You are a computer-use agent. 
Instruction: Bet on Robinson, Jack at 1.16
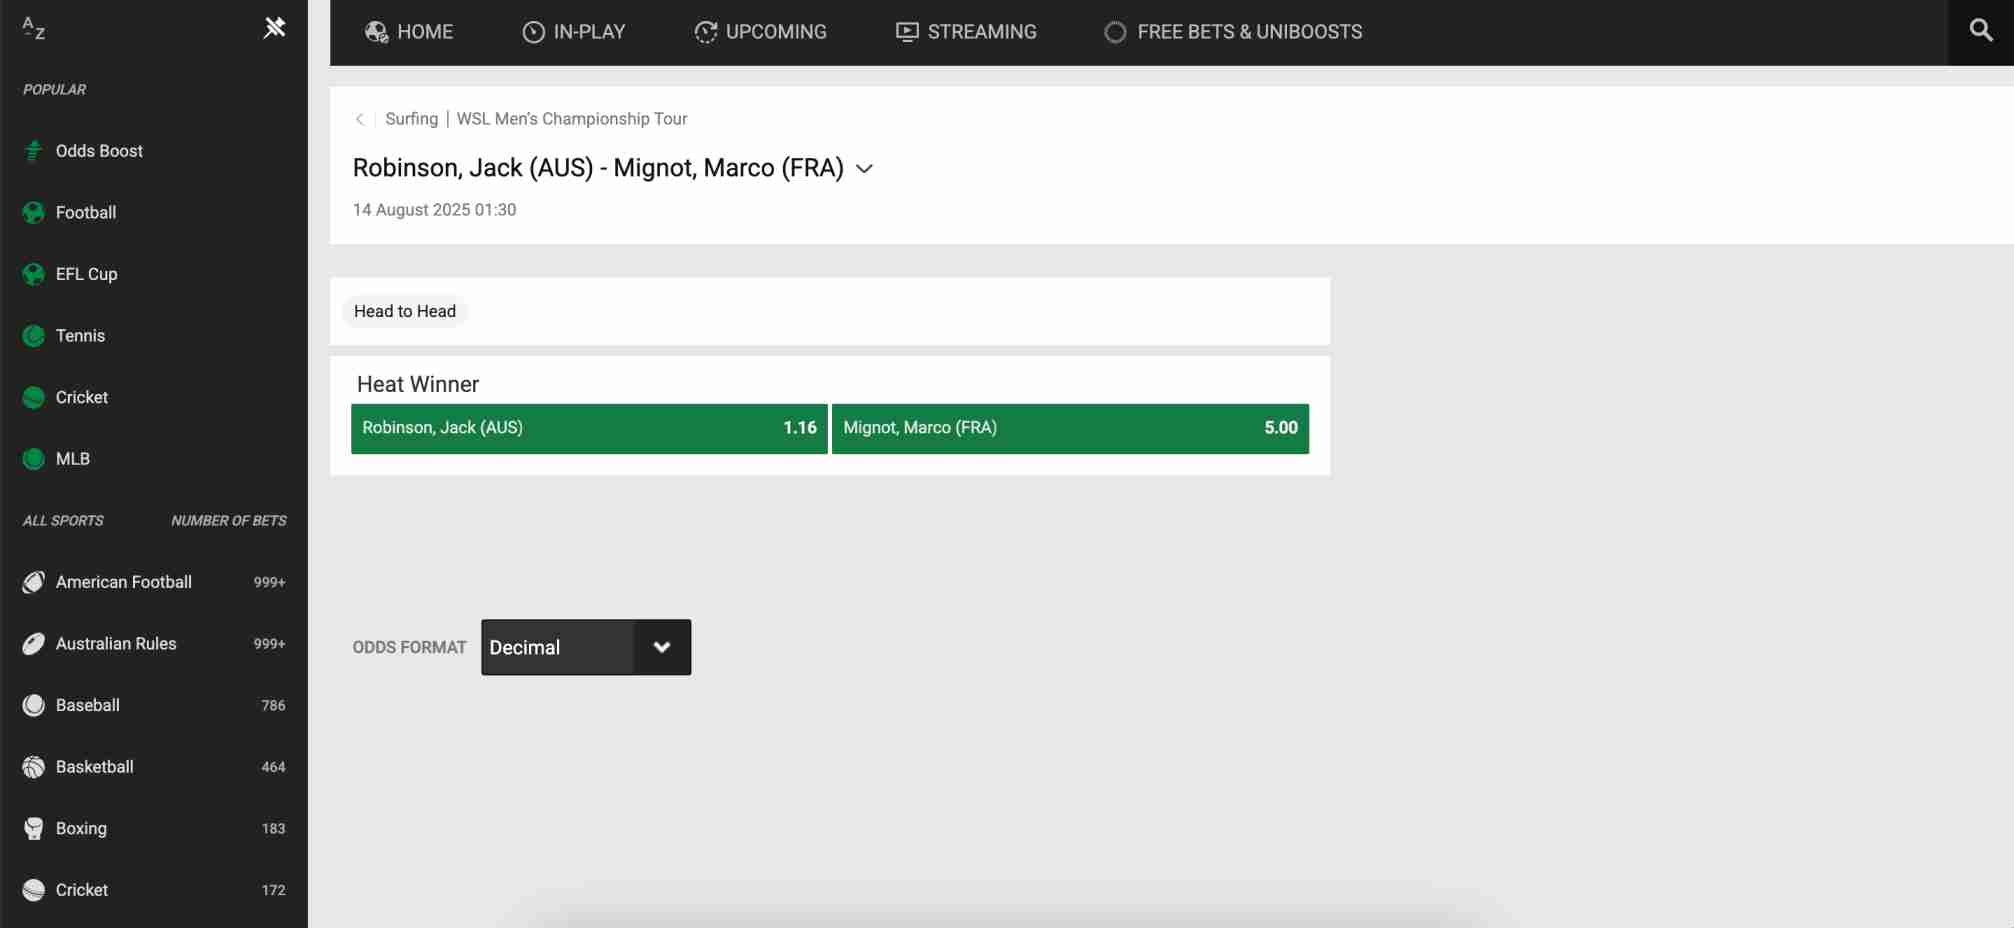(x=589, y=428)
